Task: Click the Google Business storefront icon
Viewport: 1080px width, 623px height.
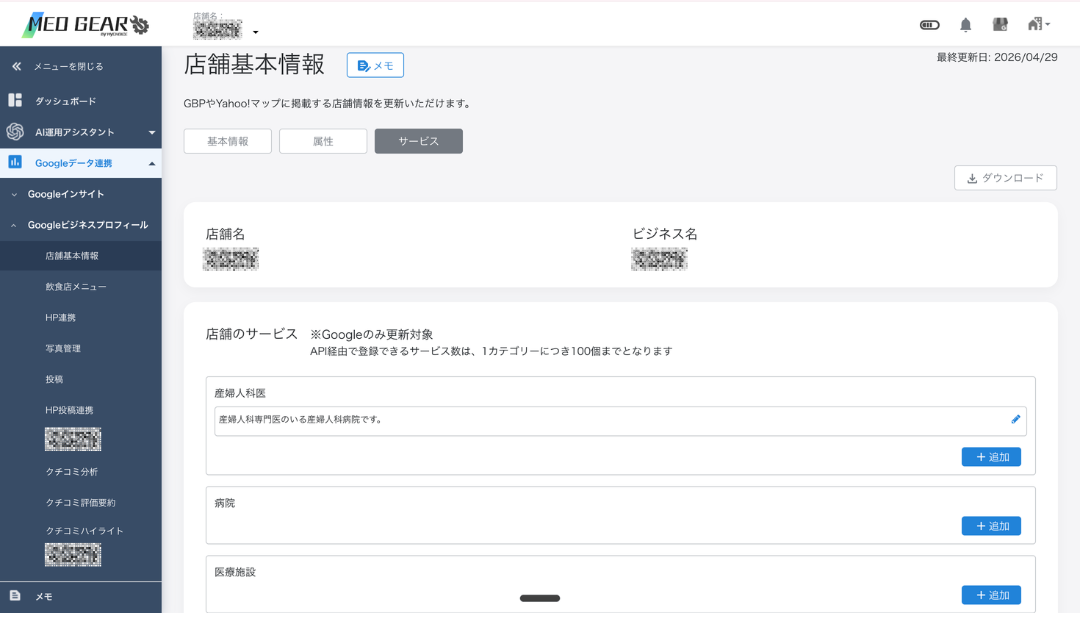Action: tap(1000, 25)
